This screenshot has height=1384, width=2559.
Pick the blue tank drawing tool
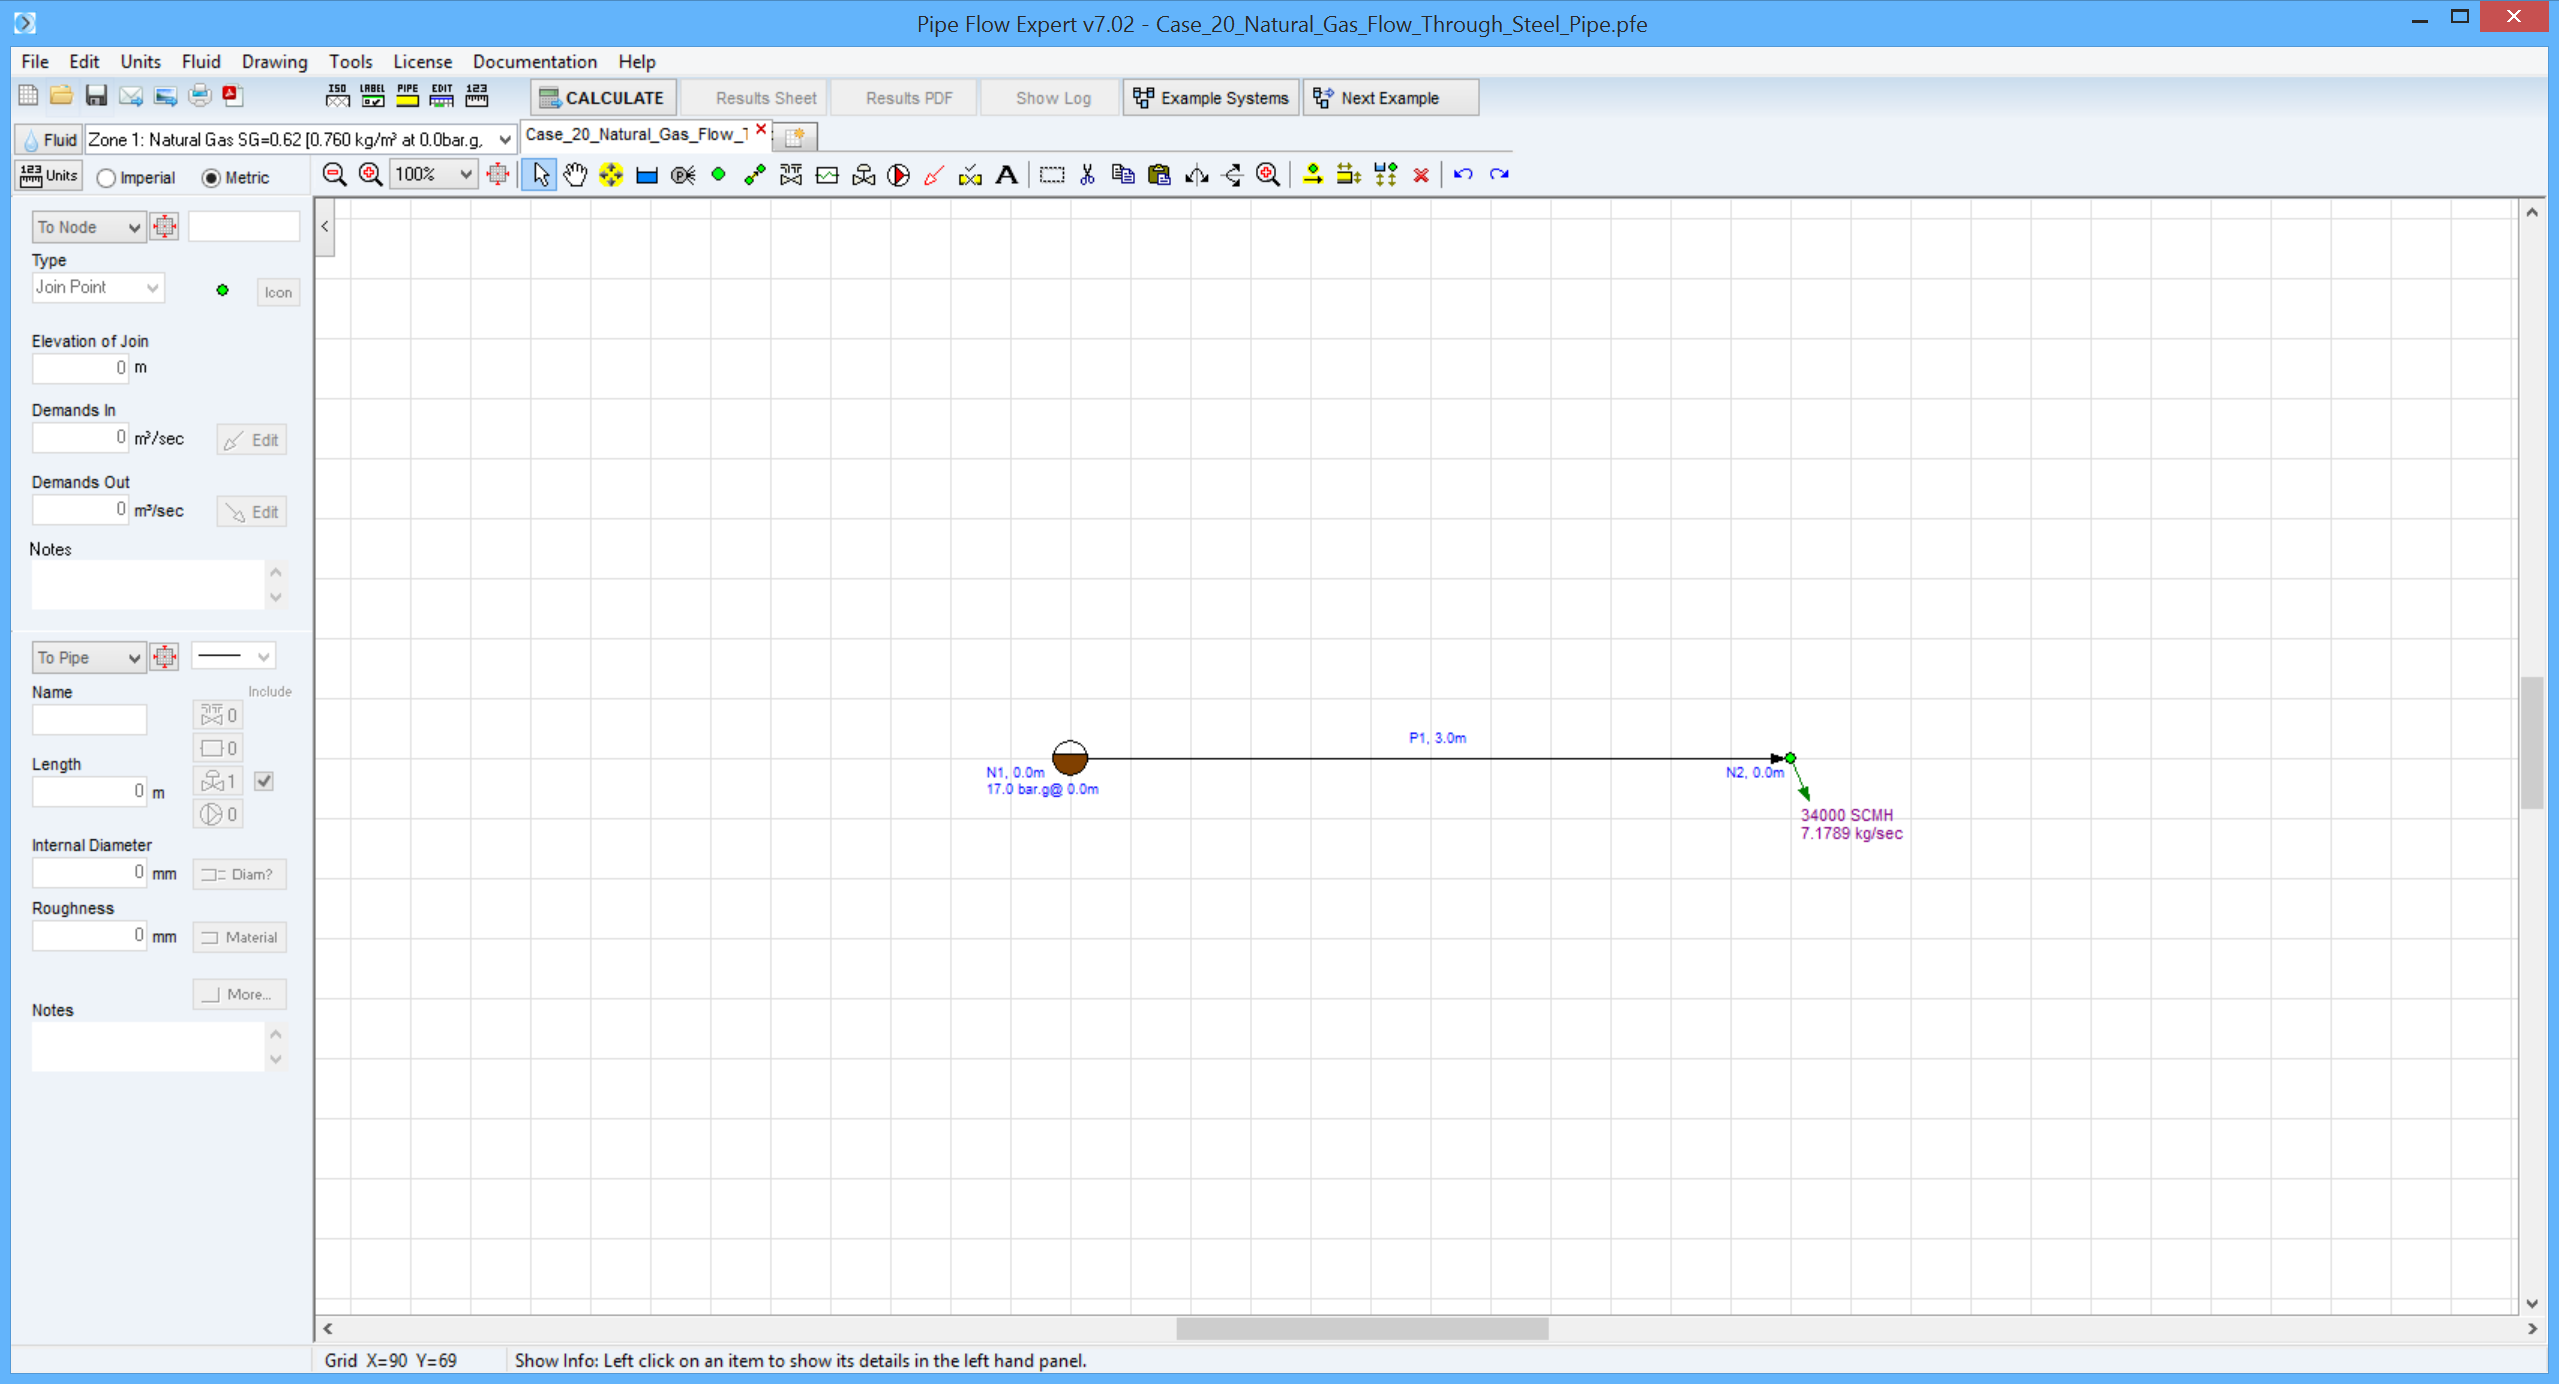click(647, 175)
